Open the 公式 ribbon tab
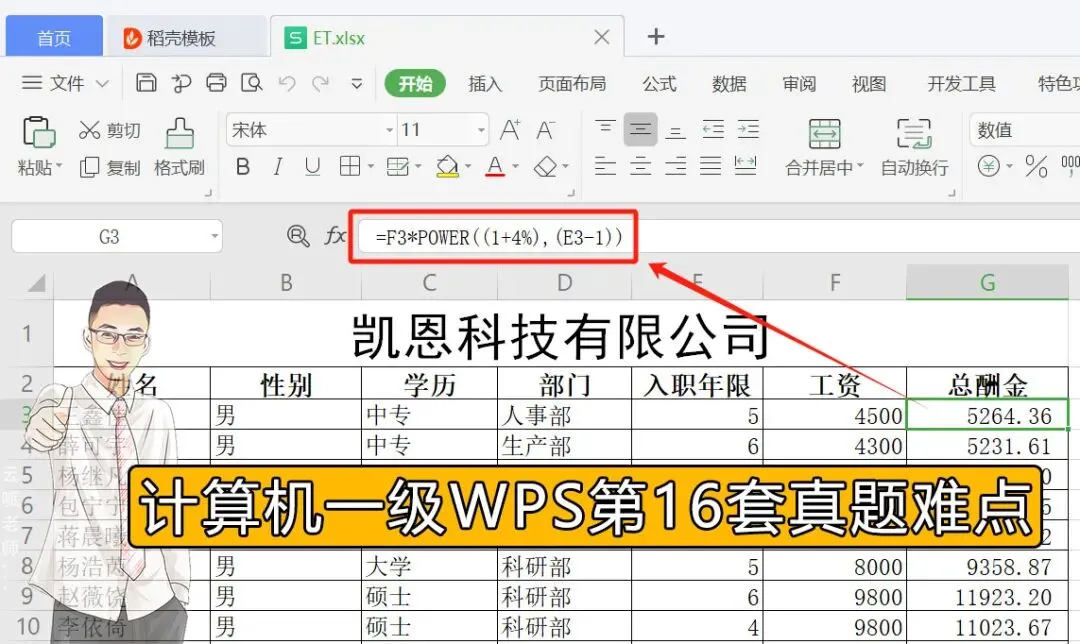The image size is (1080, 644). coord(659,84)
